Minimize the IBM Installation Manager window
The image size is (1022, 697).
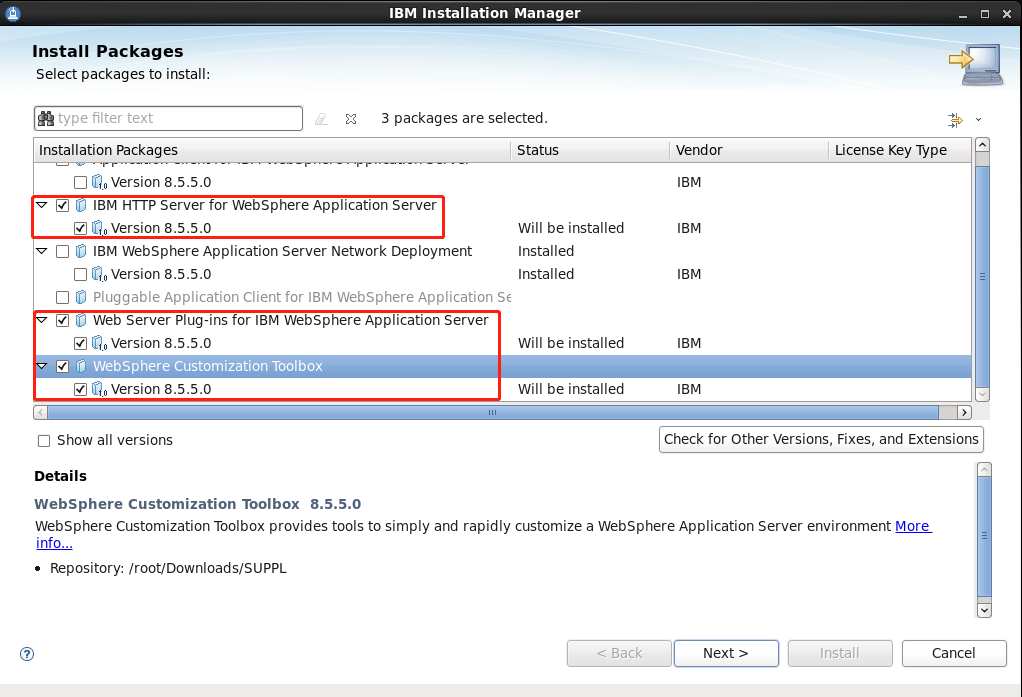[x=963, y=14]
